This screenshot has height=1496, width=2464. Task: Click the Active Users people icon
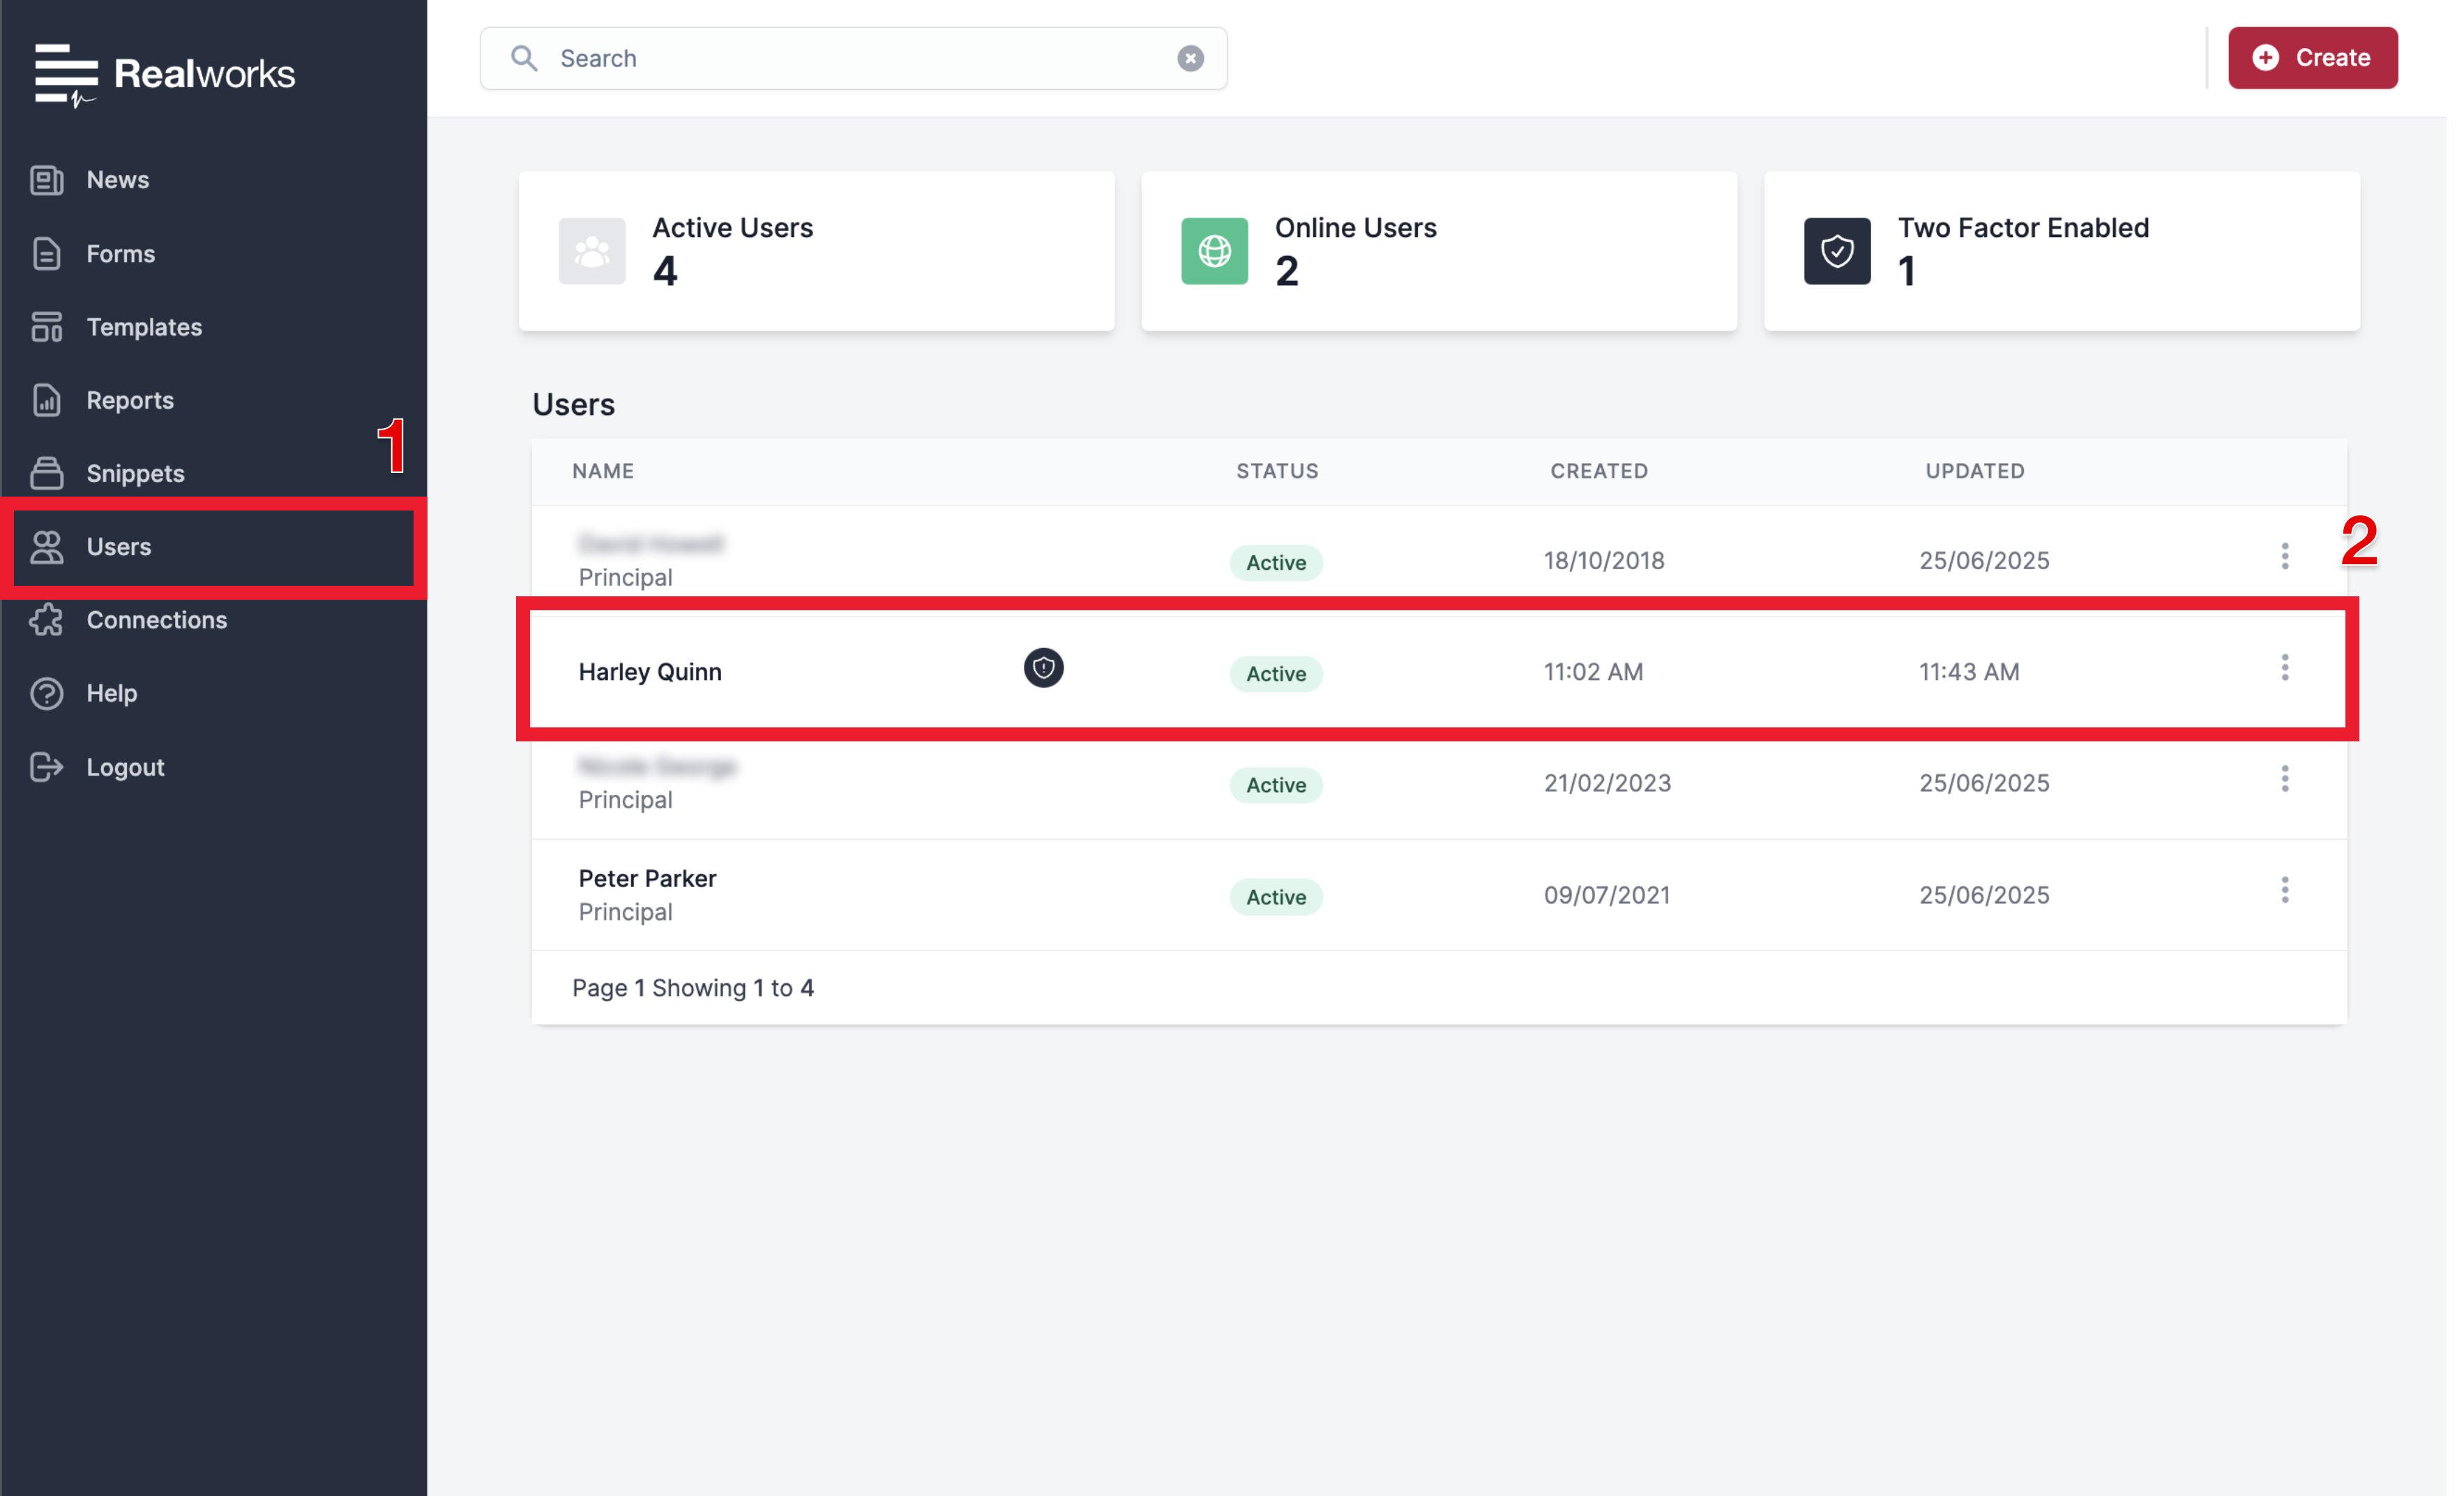pos(591,251)
